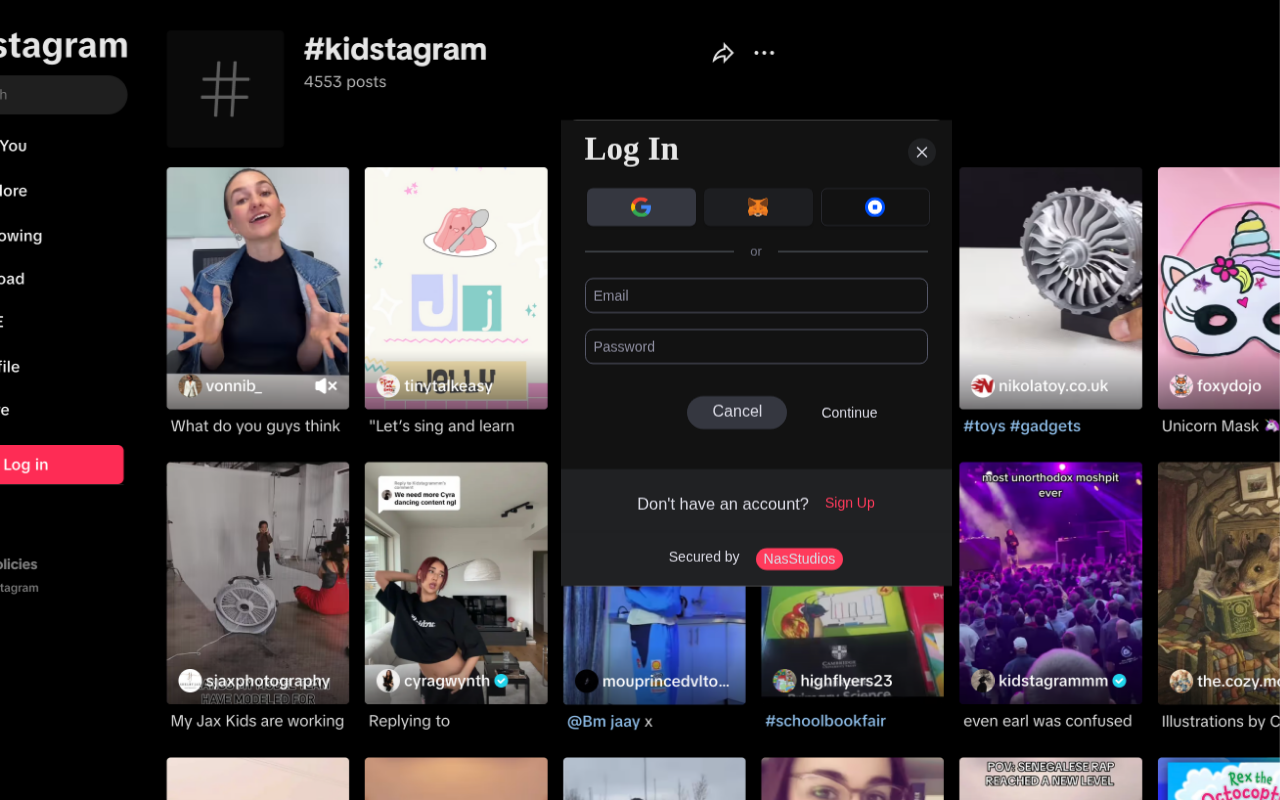Open the sjaxphotography photo studio video

258,583
